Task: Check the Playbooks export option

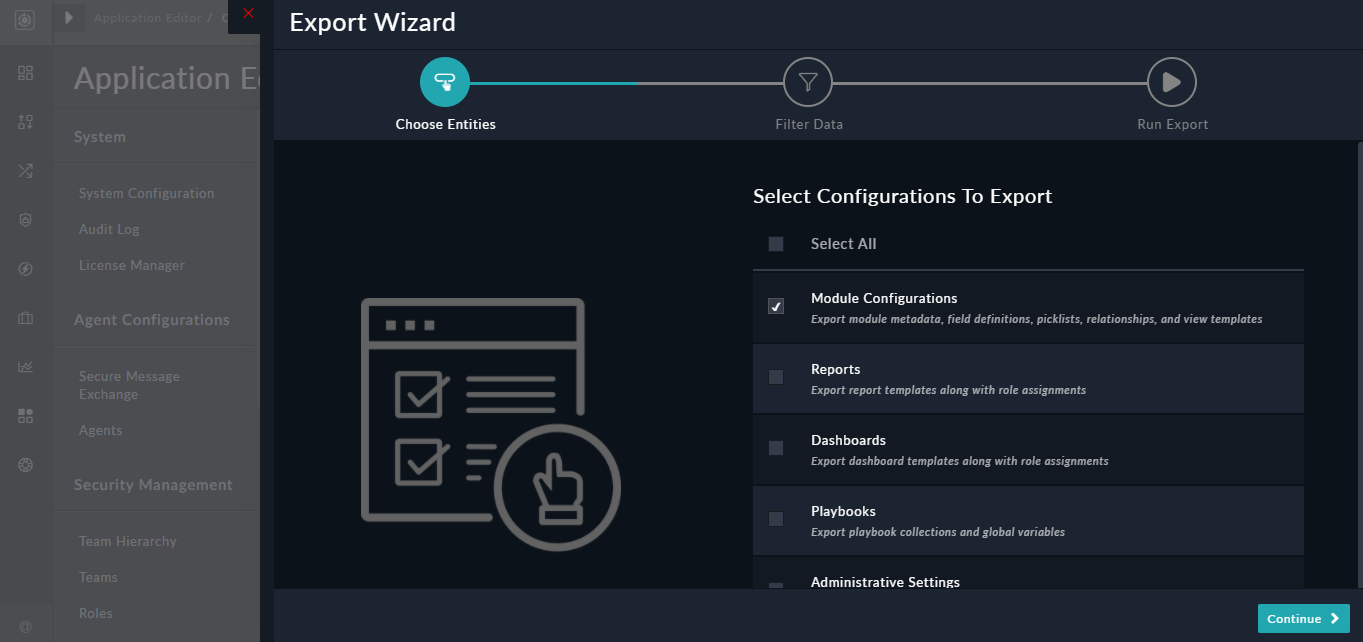Action: pyautogui.click(x=775, y=519)
